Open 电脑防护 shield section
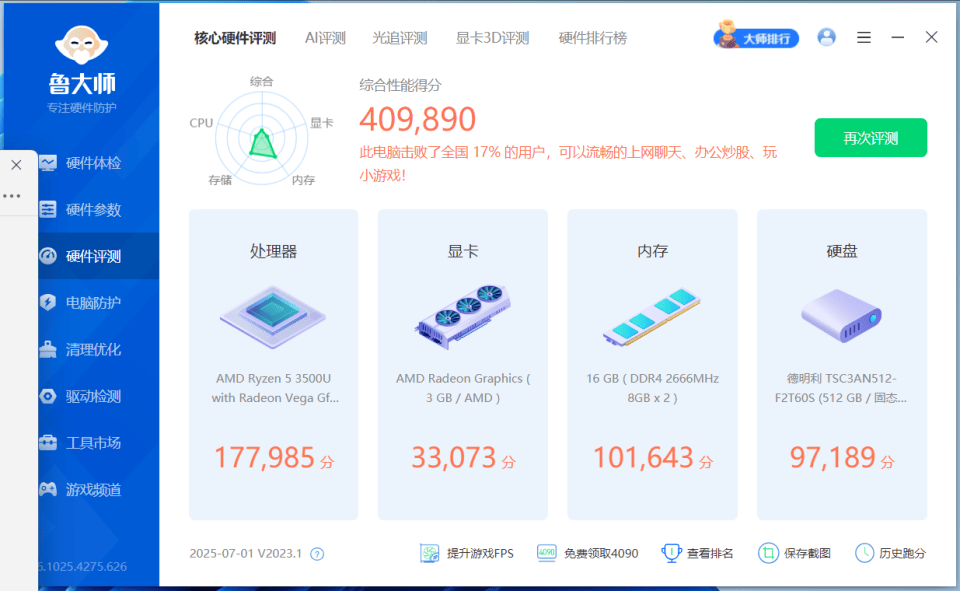The width and height of the screenshot is (960, 591). (92, 303)
